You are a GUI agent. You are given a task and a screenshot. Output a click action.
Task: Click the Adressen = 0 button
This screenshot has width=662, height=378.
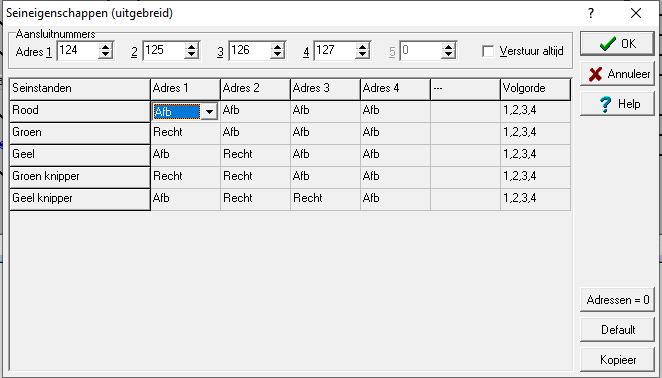[x=617, y=300]
